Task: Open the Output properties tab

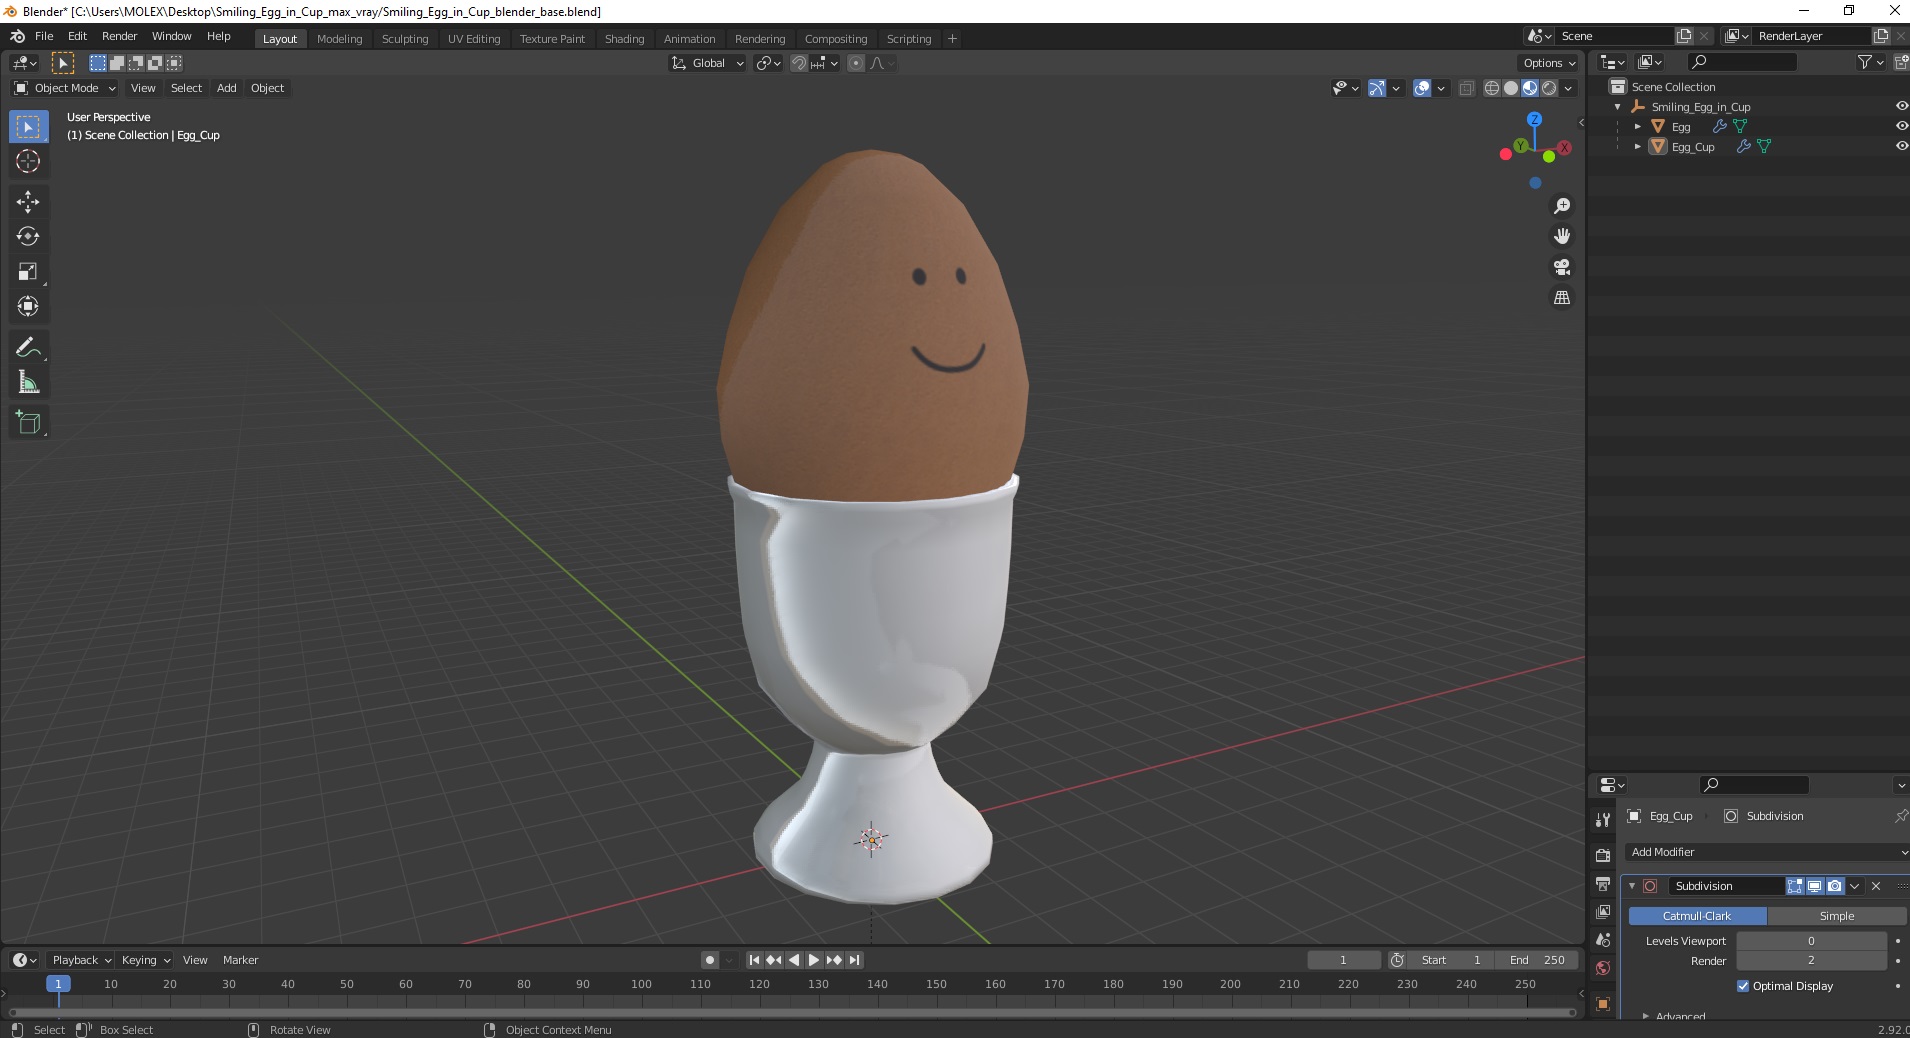Action: click(1603, 884)
